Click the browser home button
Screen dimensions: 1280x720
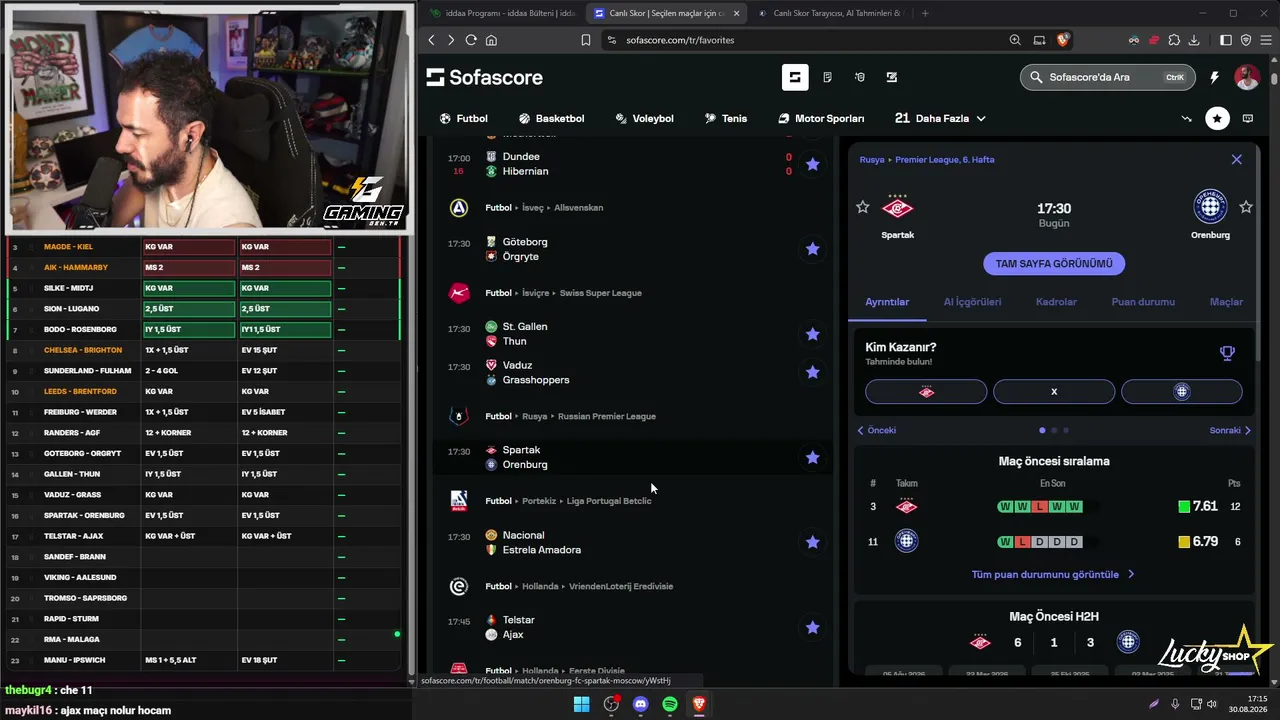tap(491, 40)
